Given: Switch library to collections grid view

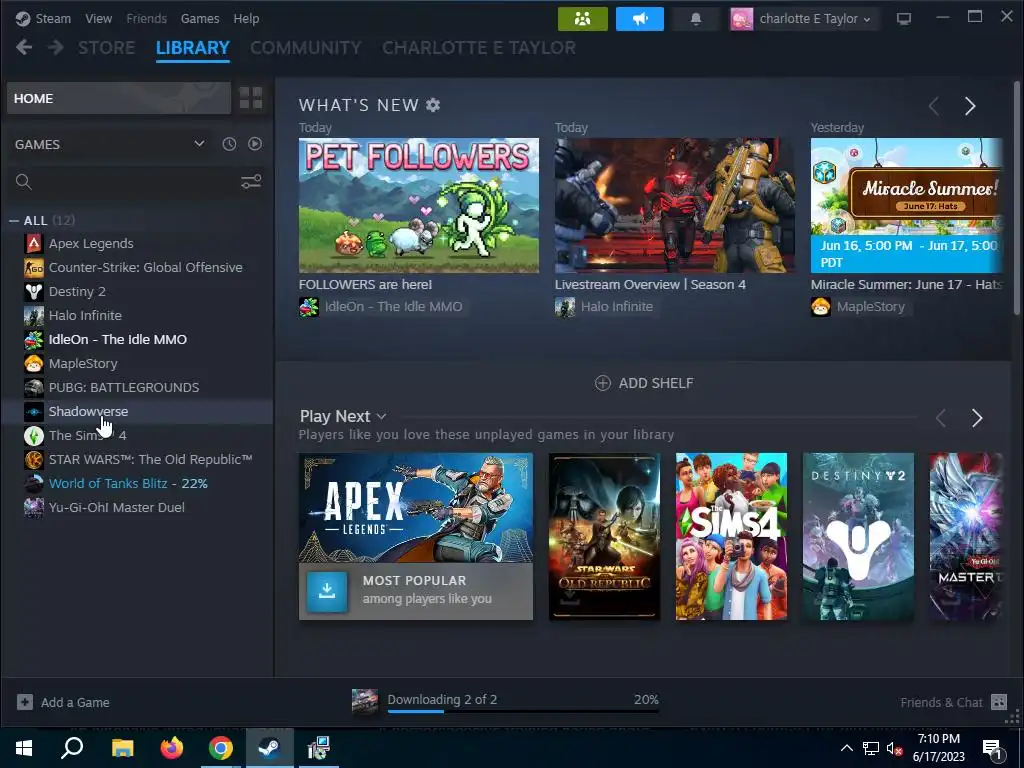Looking at the screenshot, I should pyautogui.click(x=251, y=98).
